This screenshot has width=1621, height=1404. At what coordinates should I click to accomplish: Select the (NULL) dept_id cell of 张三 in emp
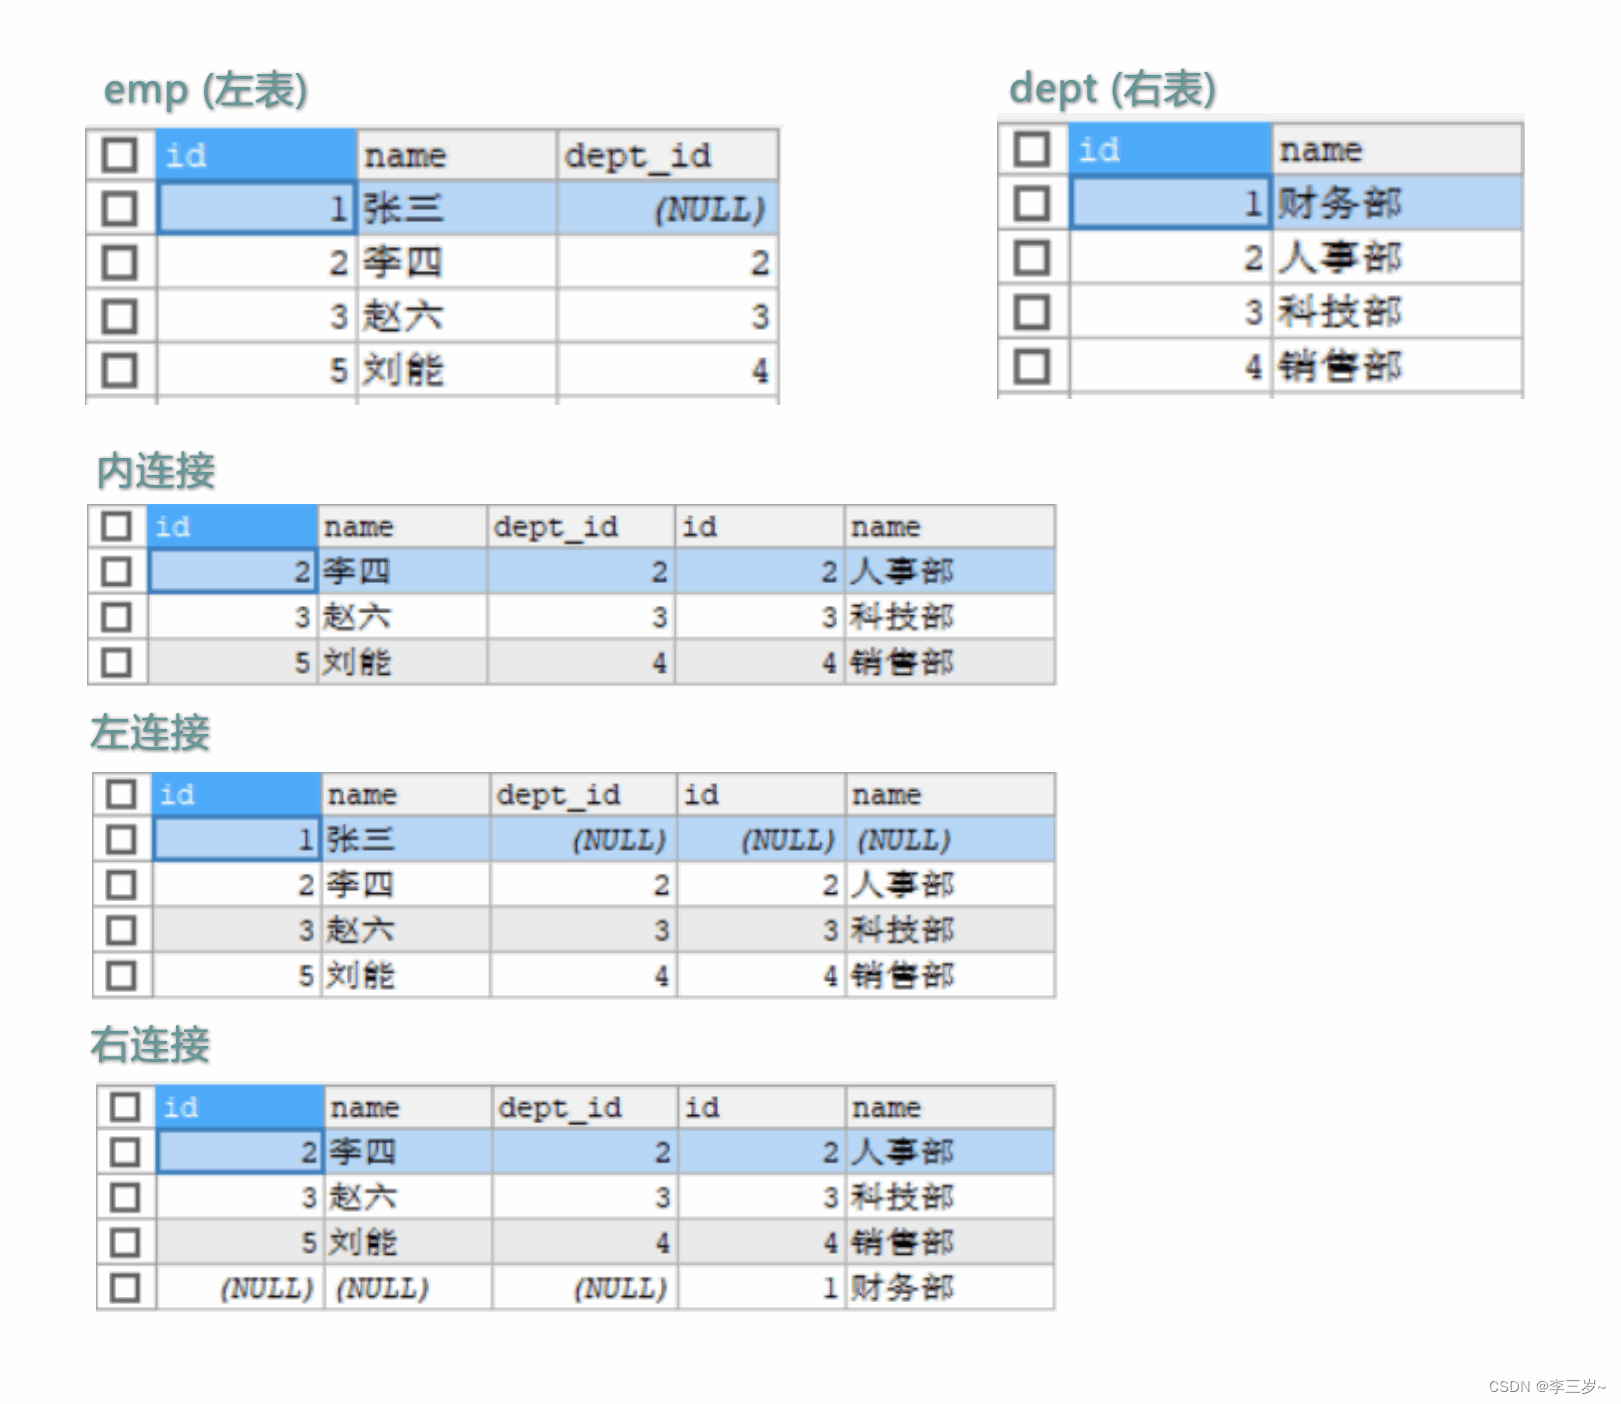pos(667,209)
